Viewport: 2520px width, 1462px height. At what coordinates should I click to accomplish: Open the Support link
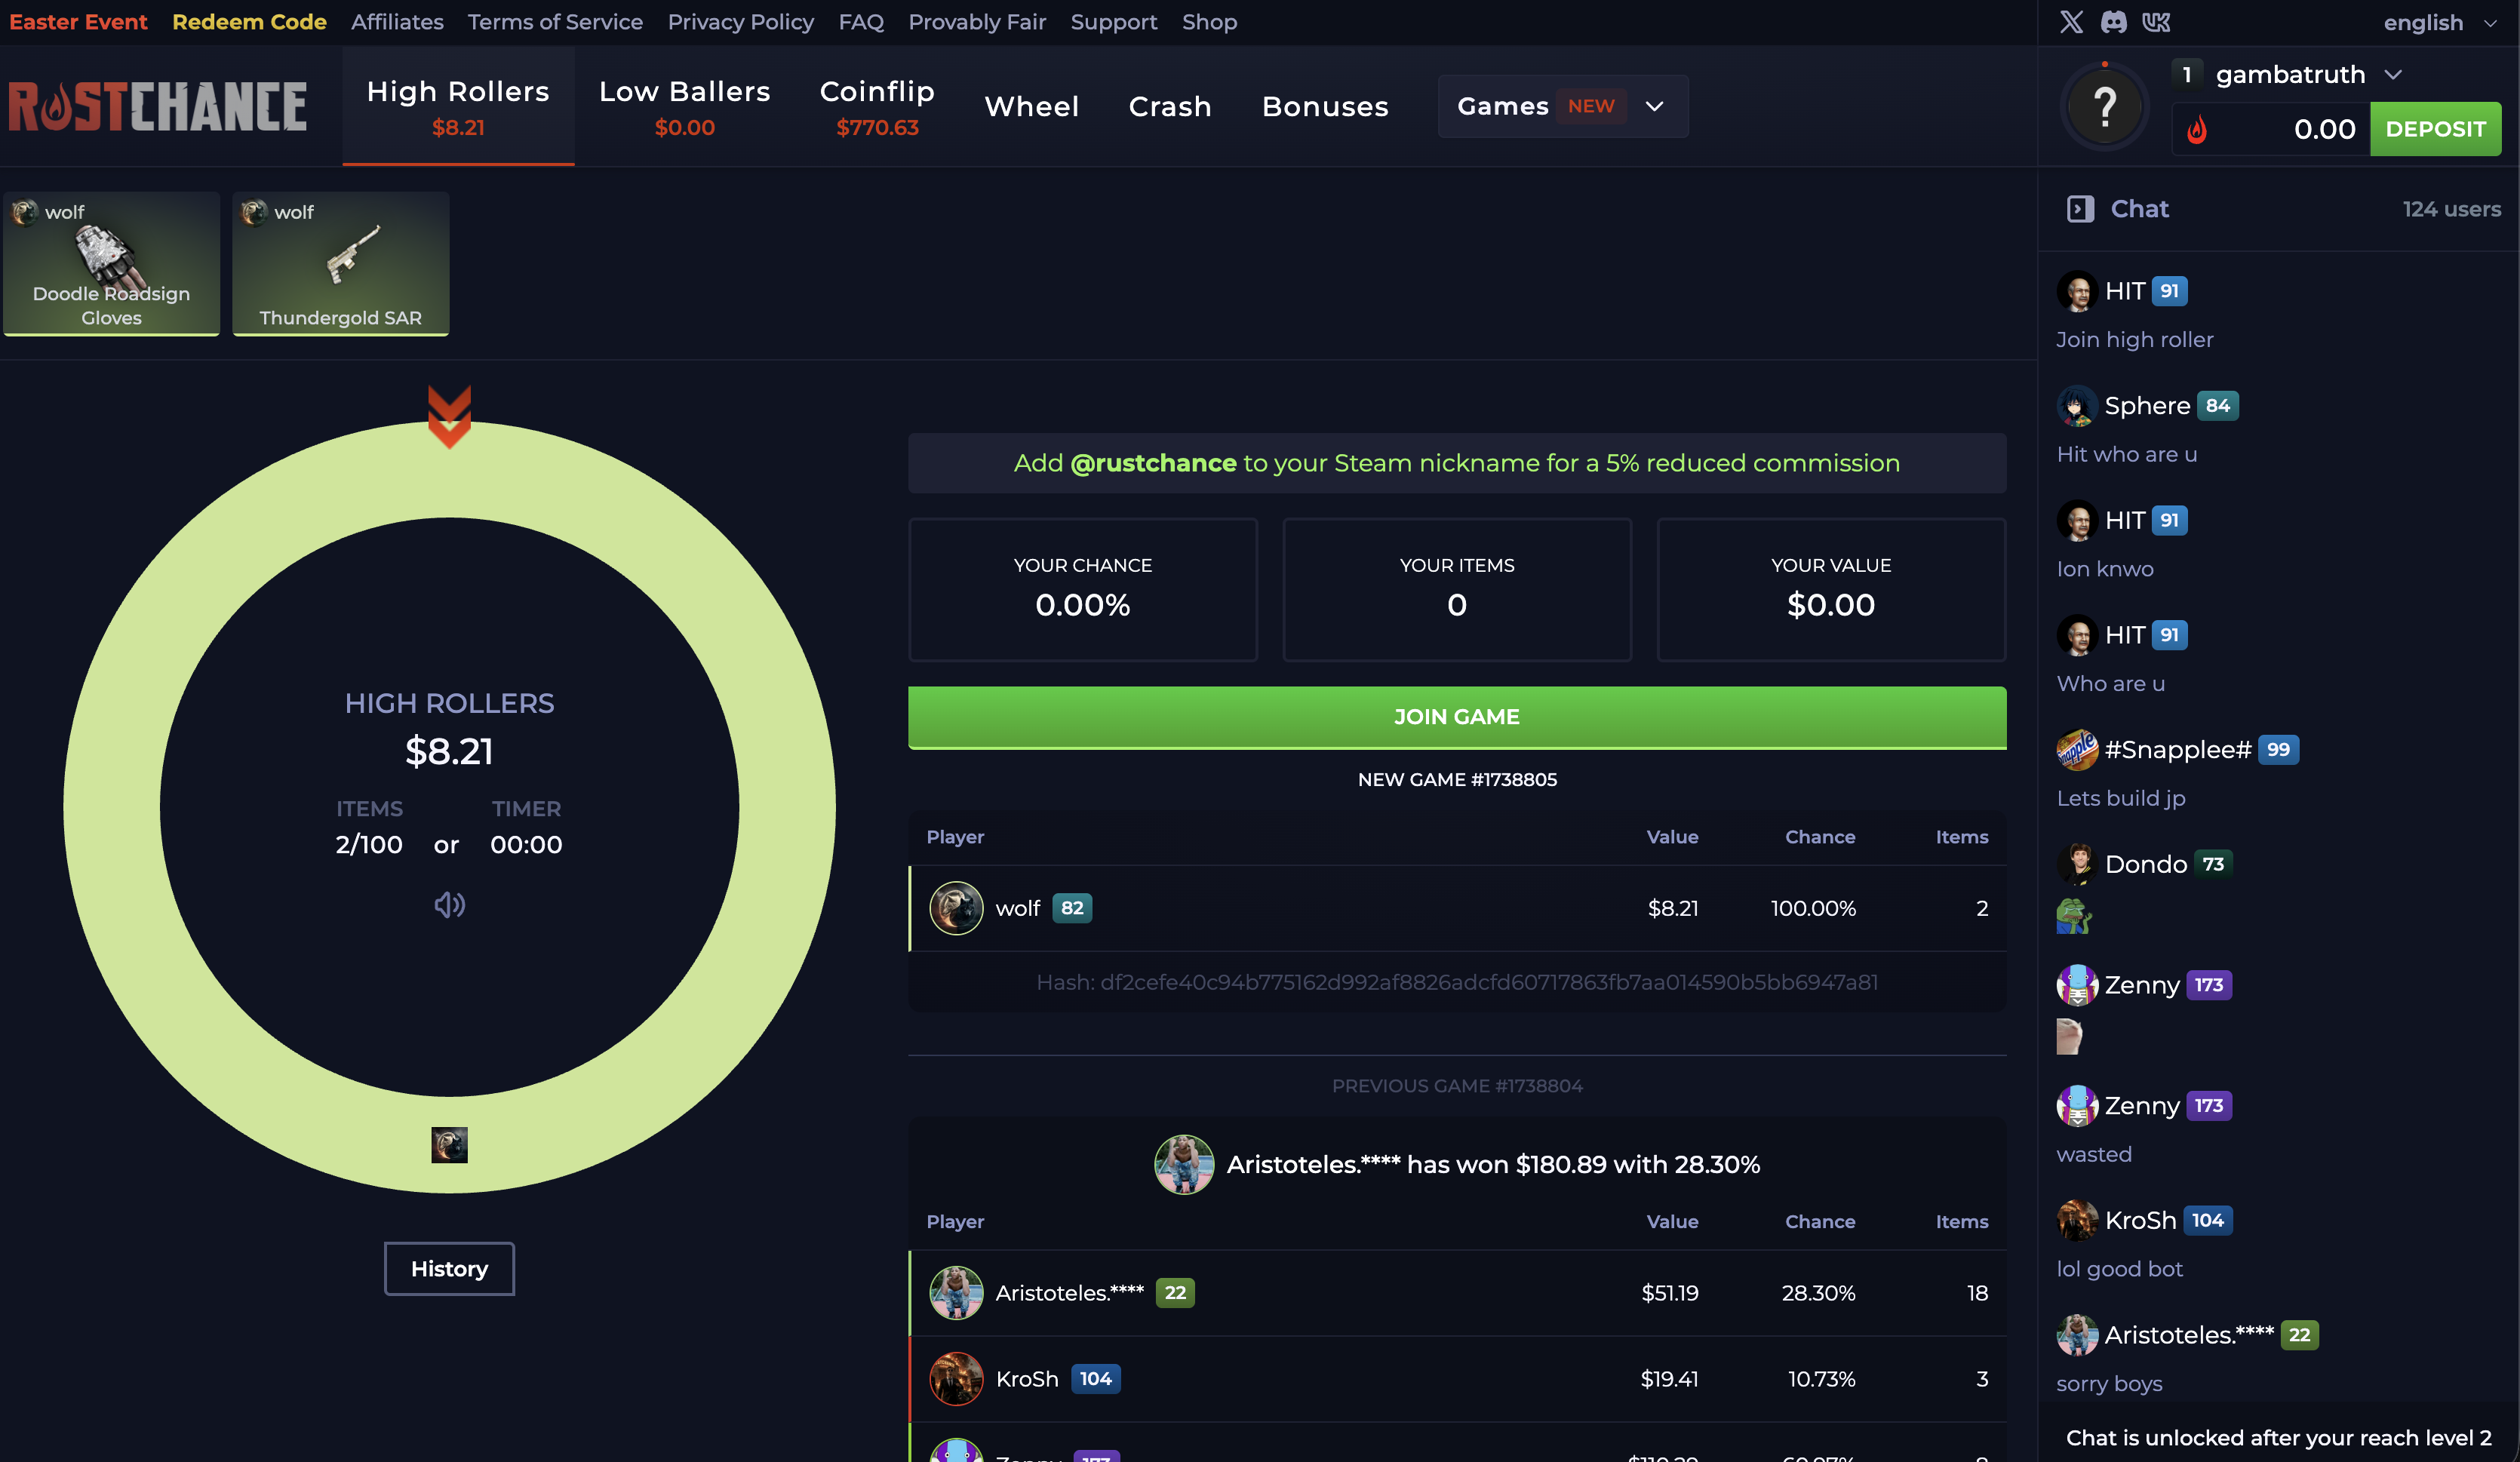[x=1113, y=22]
